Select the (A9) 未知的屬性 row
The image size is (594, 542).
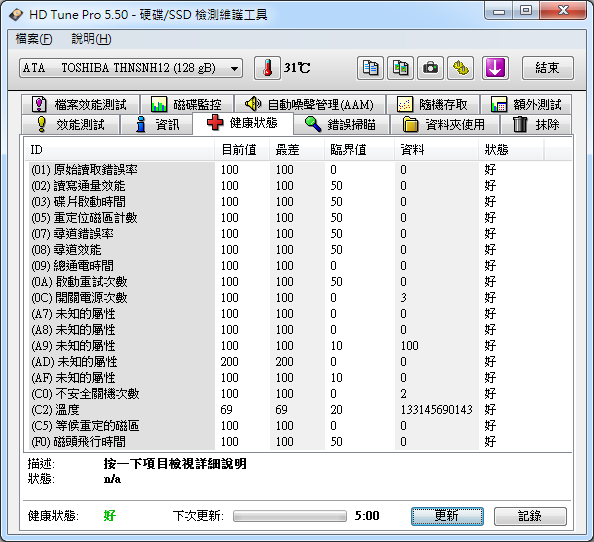point(298,346)
